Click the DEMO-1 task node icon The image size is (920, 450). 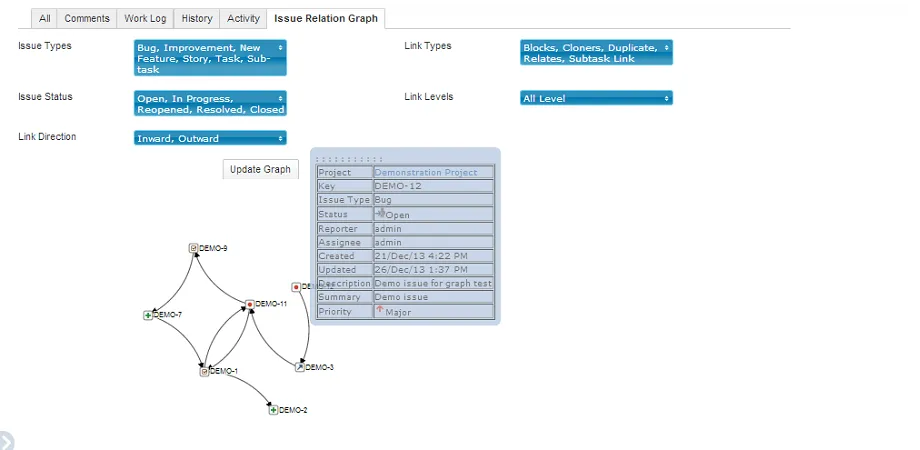tap(204, 371)
